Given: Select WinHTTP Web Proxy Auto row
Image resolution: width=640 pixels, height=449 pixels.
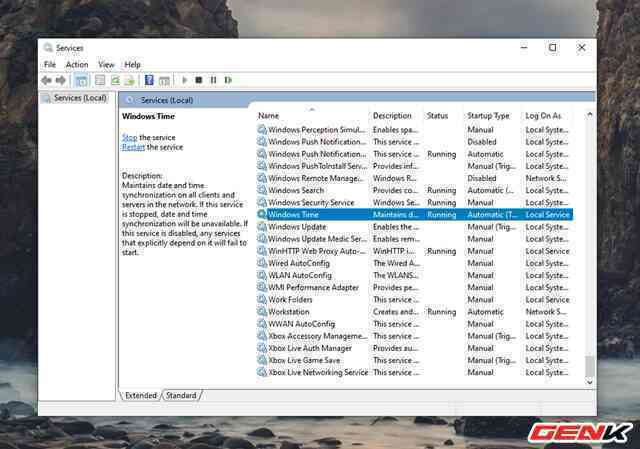Looking at the screenshot, I should coord(415,251).
